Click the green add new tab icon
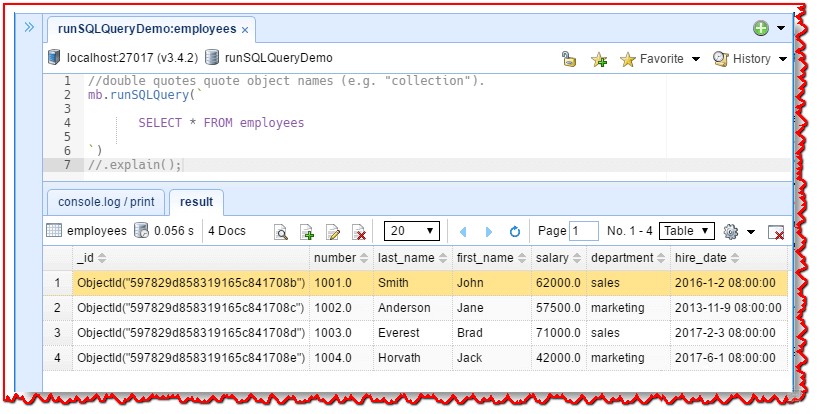Screen dimensions: 817x414 pyautogui.click(x=761, y=29)
